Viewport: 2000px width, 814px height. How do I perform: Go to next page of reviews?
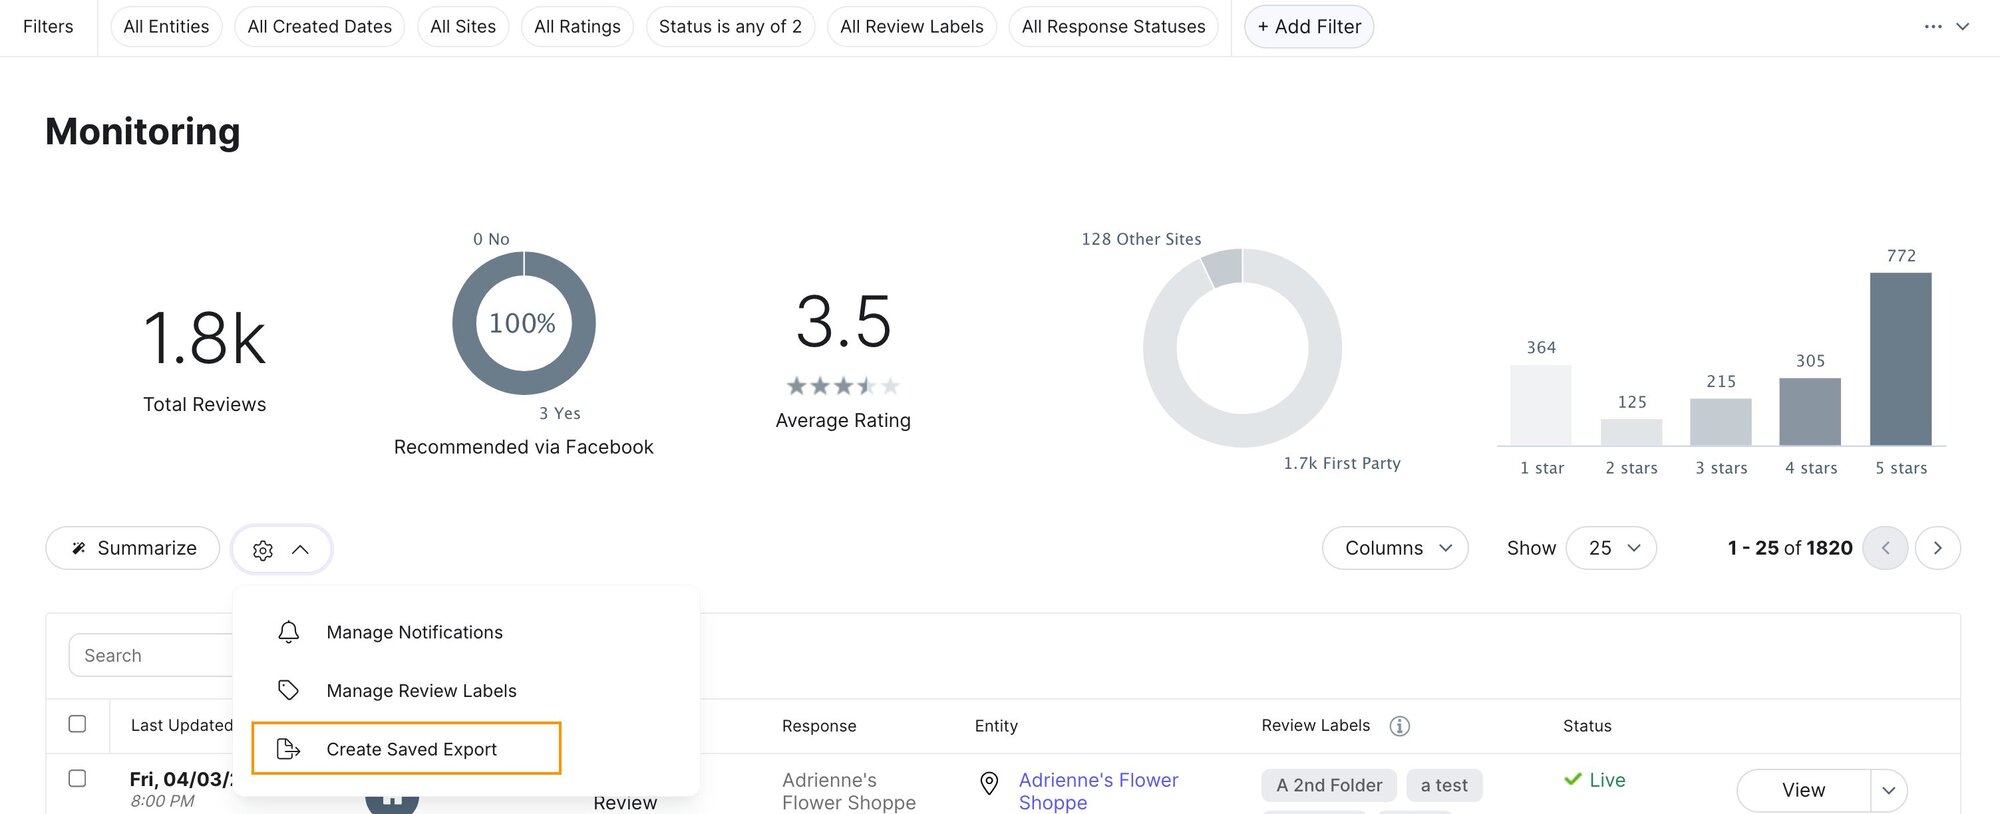click(1937, 548)
